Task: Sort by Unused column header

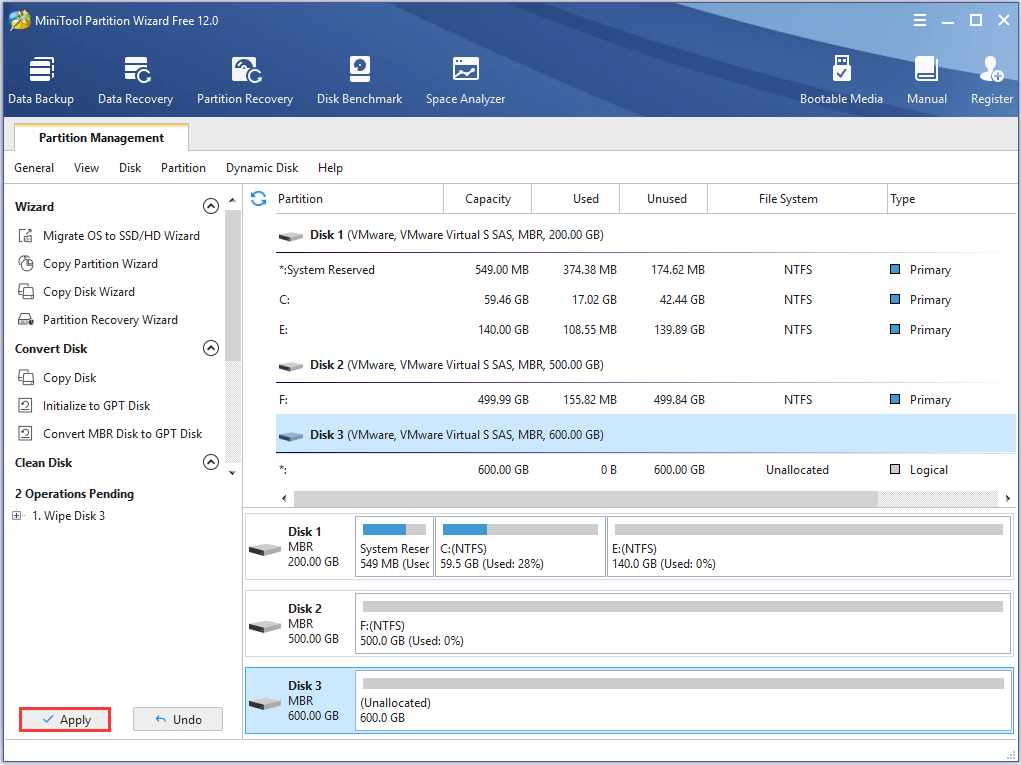Action: (664, 199)
